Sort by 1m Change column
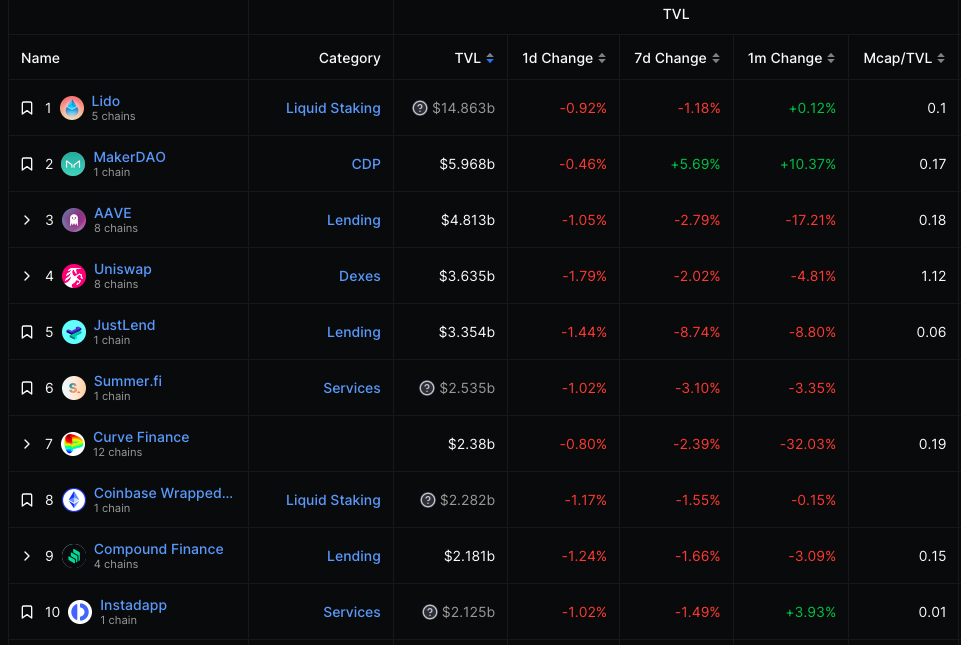 (x=791, y=58)
